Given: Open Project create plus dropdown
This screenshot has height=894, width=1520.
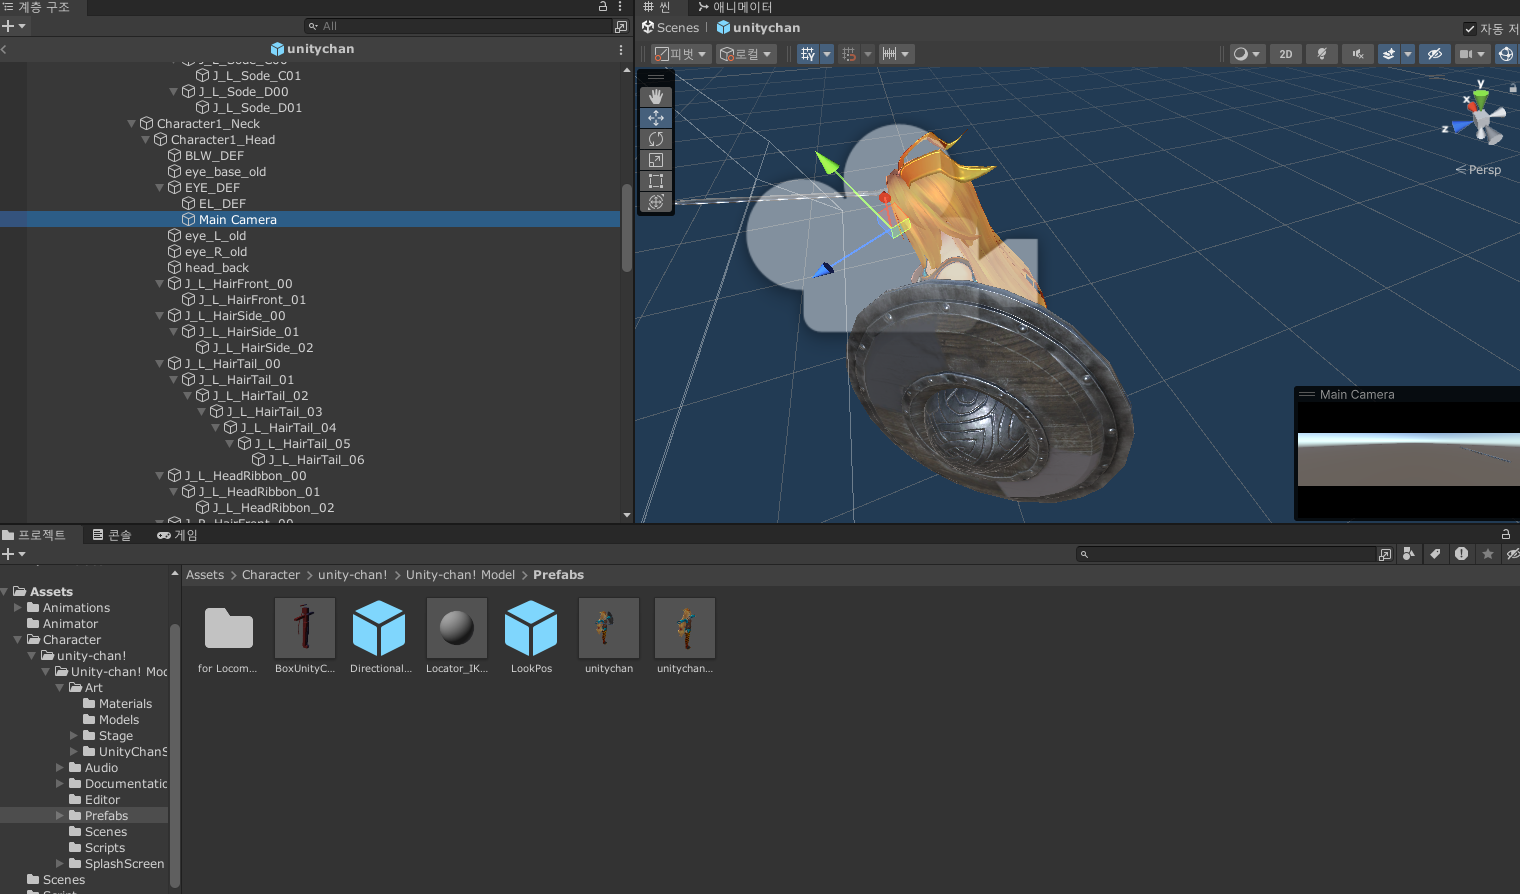Looking at the screenshot, I should [13, 554].
